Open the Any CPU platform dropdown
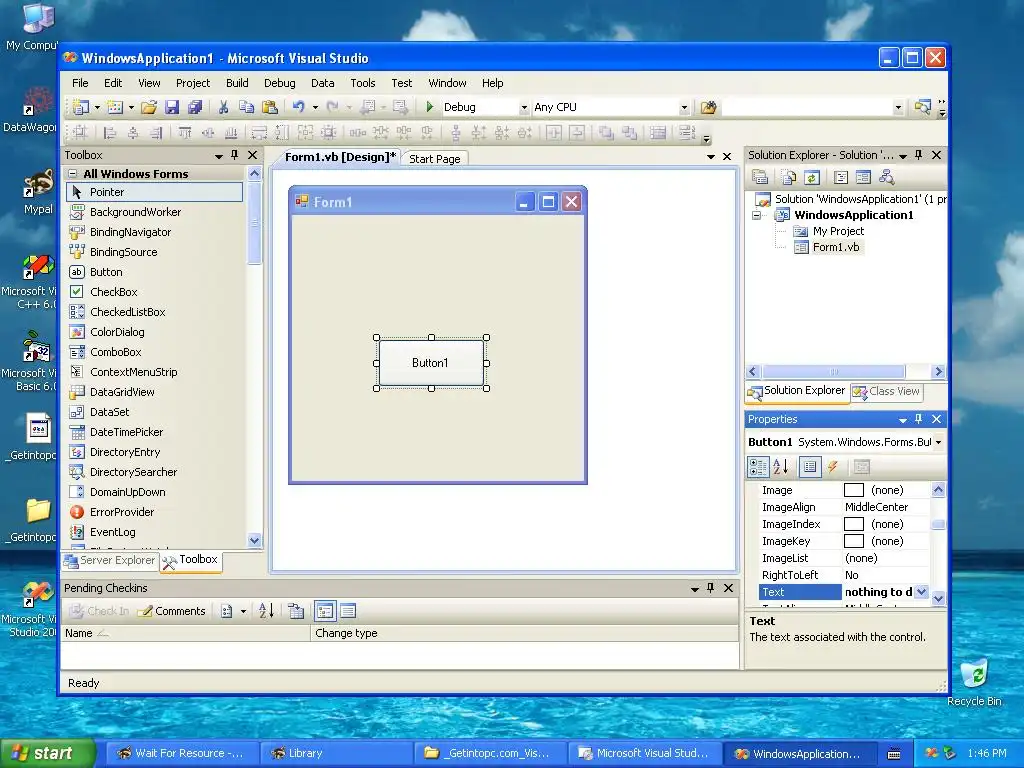The height and width of the screenshot is (768, 1024). click(x=684, y=108)
